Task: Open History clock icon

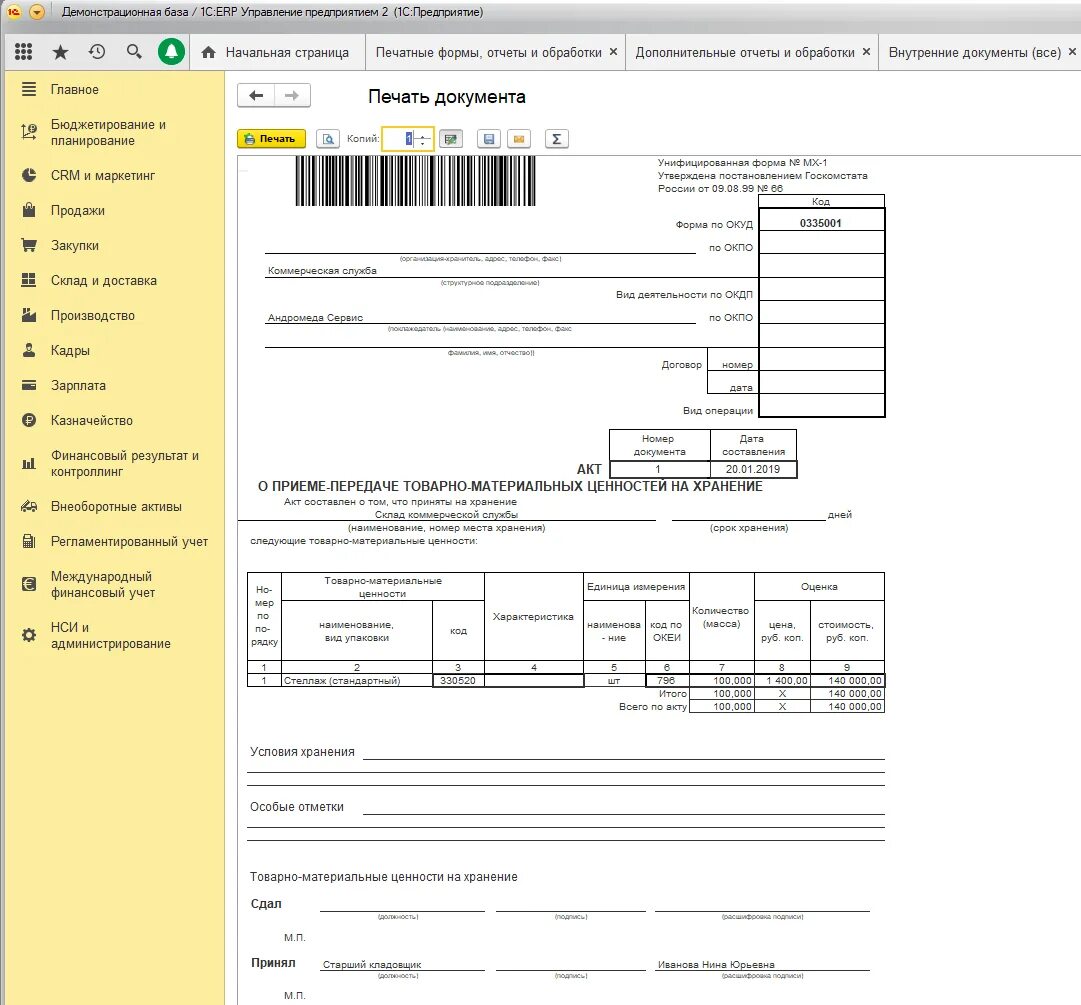Action: click(97, 52)
